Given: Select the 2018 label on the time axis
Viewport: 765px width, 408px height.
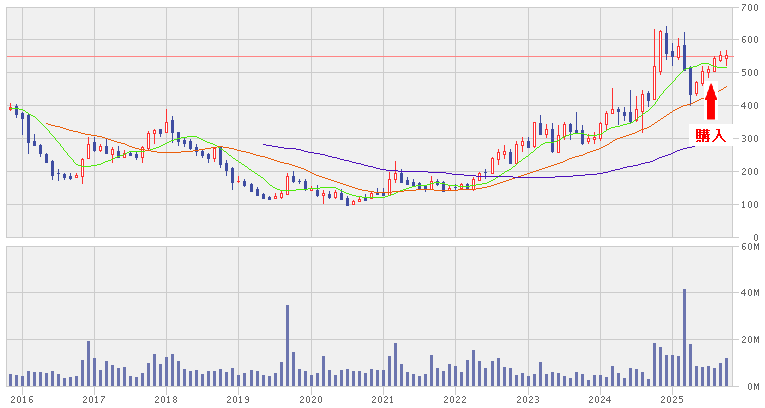Looking at the screenshot, I should (x=166, y=399).
